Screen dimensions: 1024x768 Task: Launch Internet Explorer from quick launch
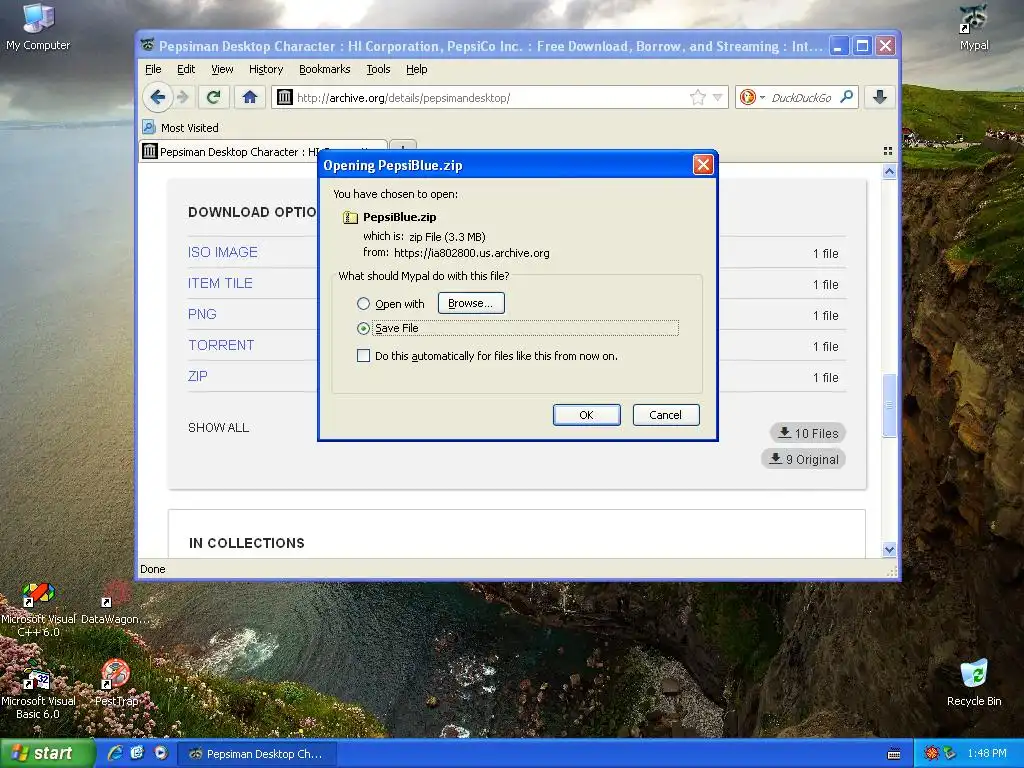click(x=115, y=753)
